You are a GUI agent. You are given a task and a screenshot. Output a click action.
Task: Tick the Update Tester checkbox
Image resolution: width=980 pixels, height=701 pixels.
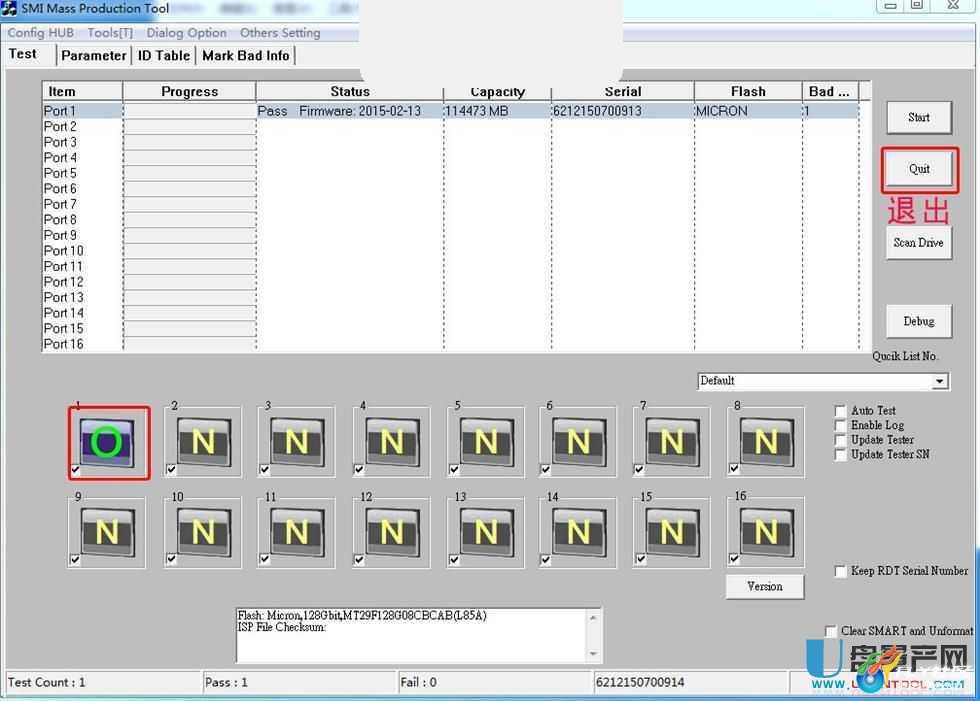pyautogui.click(x=841, y=440)
